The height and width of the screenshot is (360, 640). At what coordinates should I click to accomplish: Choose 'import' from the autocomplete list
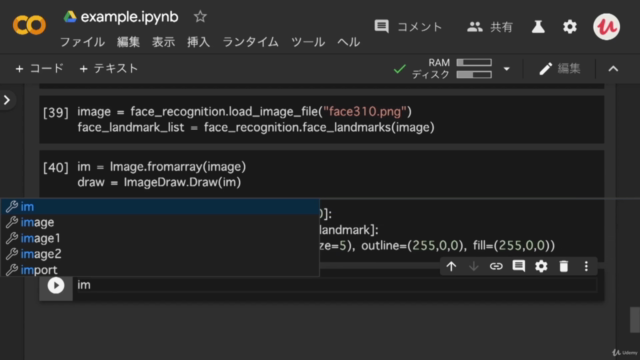(x=160, y=269)
